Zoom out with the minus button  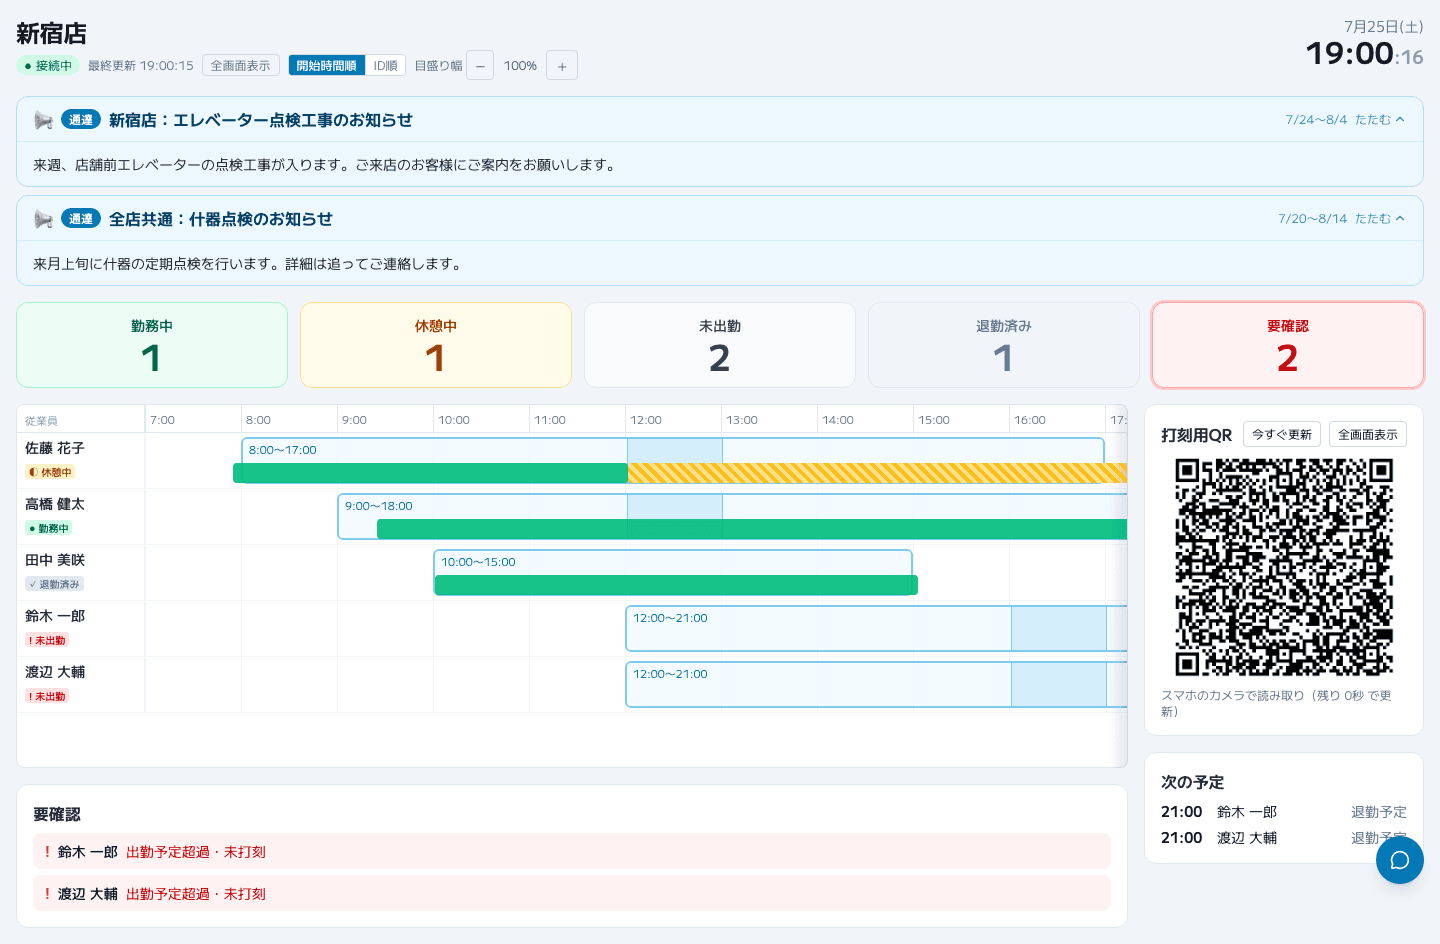pyautogui.click(x=480, y=66)
